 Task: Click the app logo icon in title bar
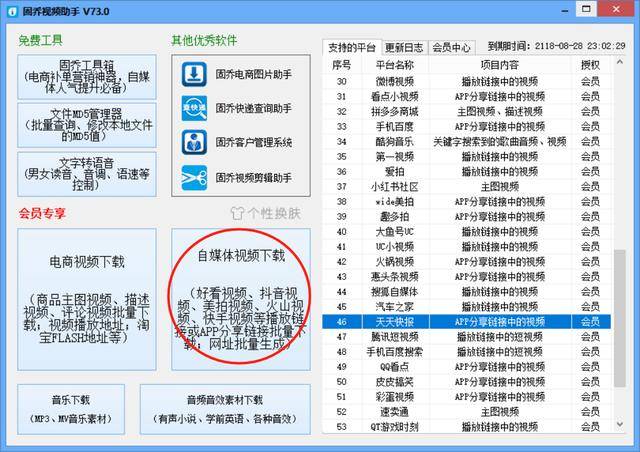pos(13,11)
